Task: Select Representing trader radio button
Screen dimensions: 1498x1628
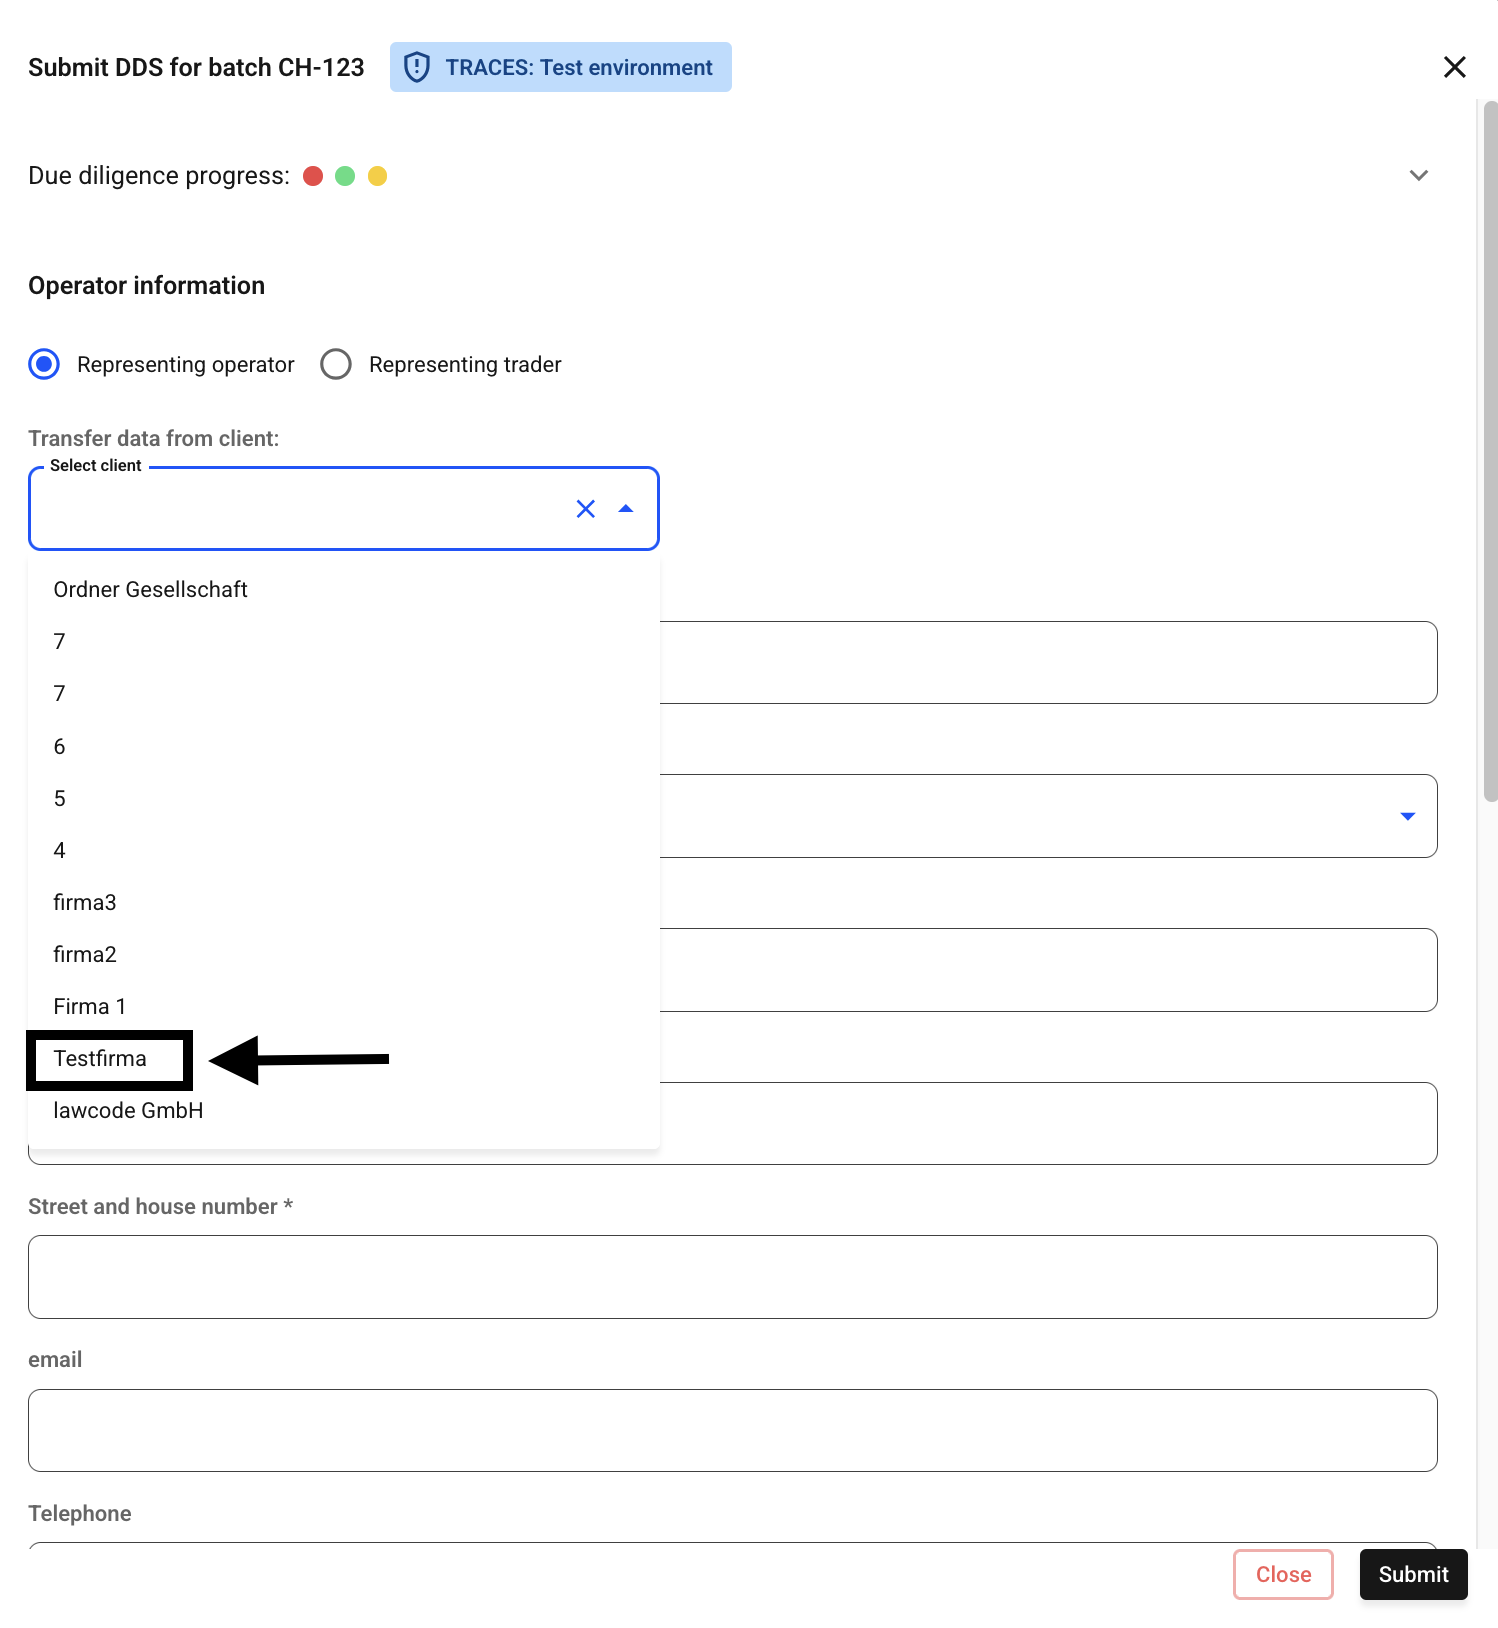Action: click(x=336, y=364)
